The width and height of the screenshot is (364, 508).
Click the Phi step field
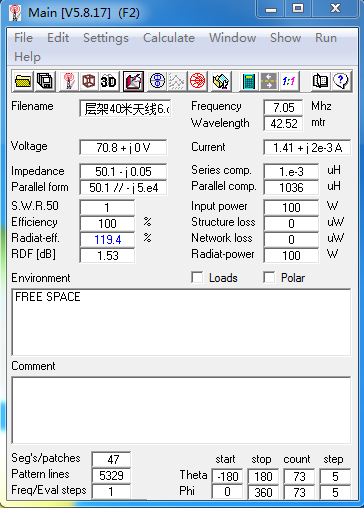coord(335,492)
